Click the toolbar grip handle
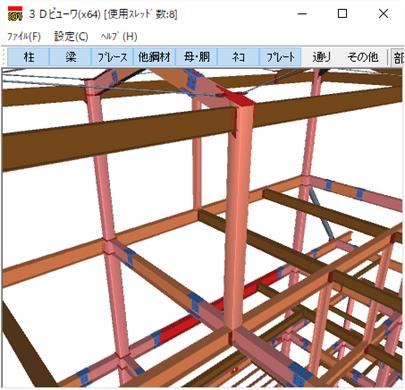The image size is (405, 390). 4,57
